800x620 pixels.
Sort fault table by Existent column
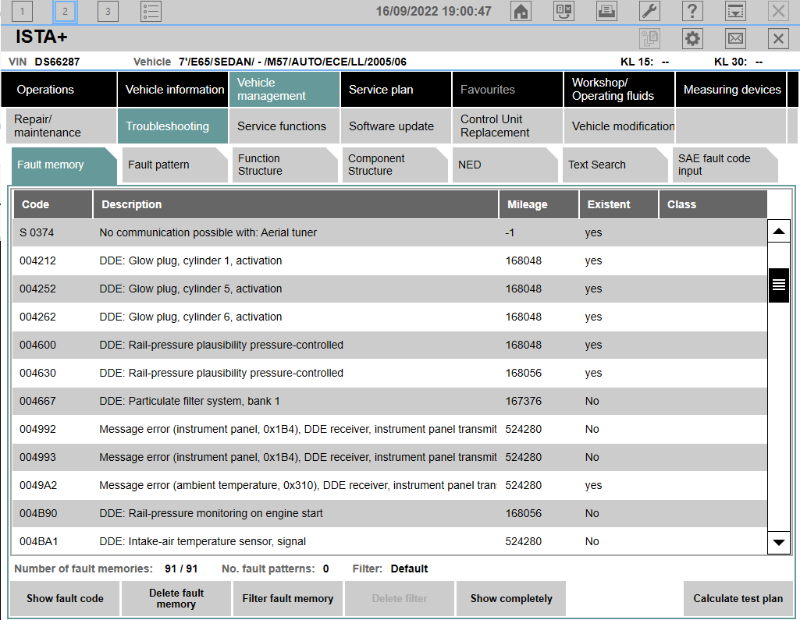(618, 204)
